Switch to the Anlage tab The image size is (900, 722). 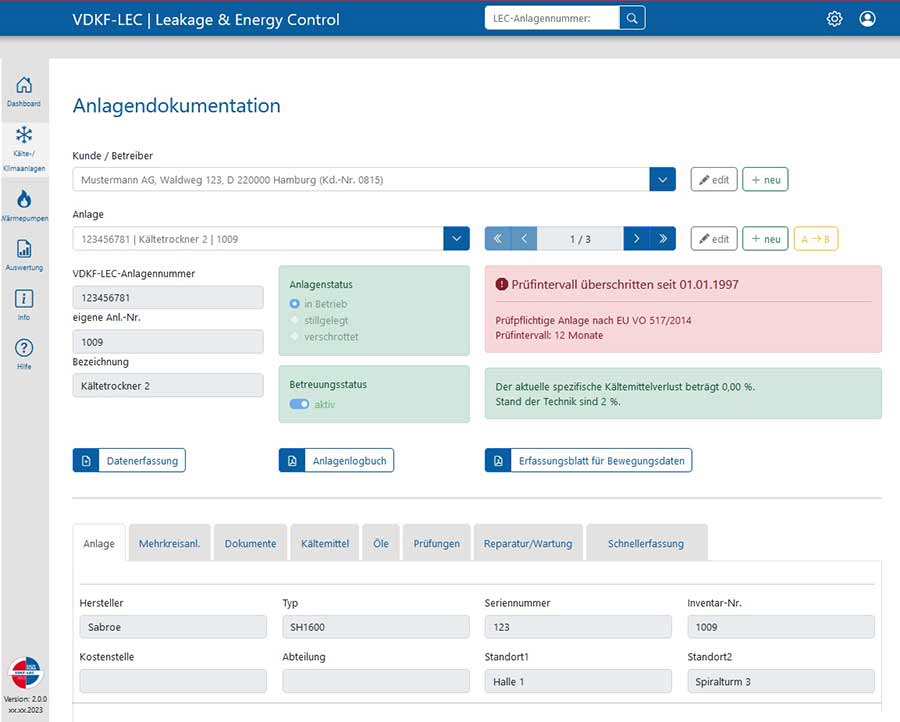click(x=99, y=543)
